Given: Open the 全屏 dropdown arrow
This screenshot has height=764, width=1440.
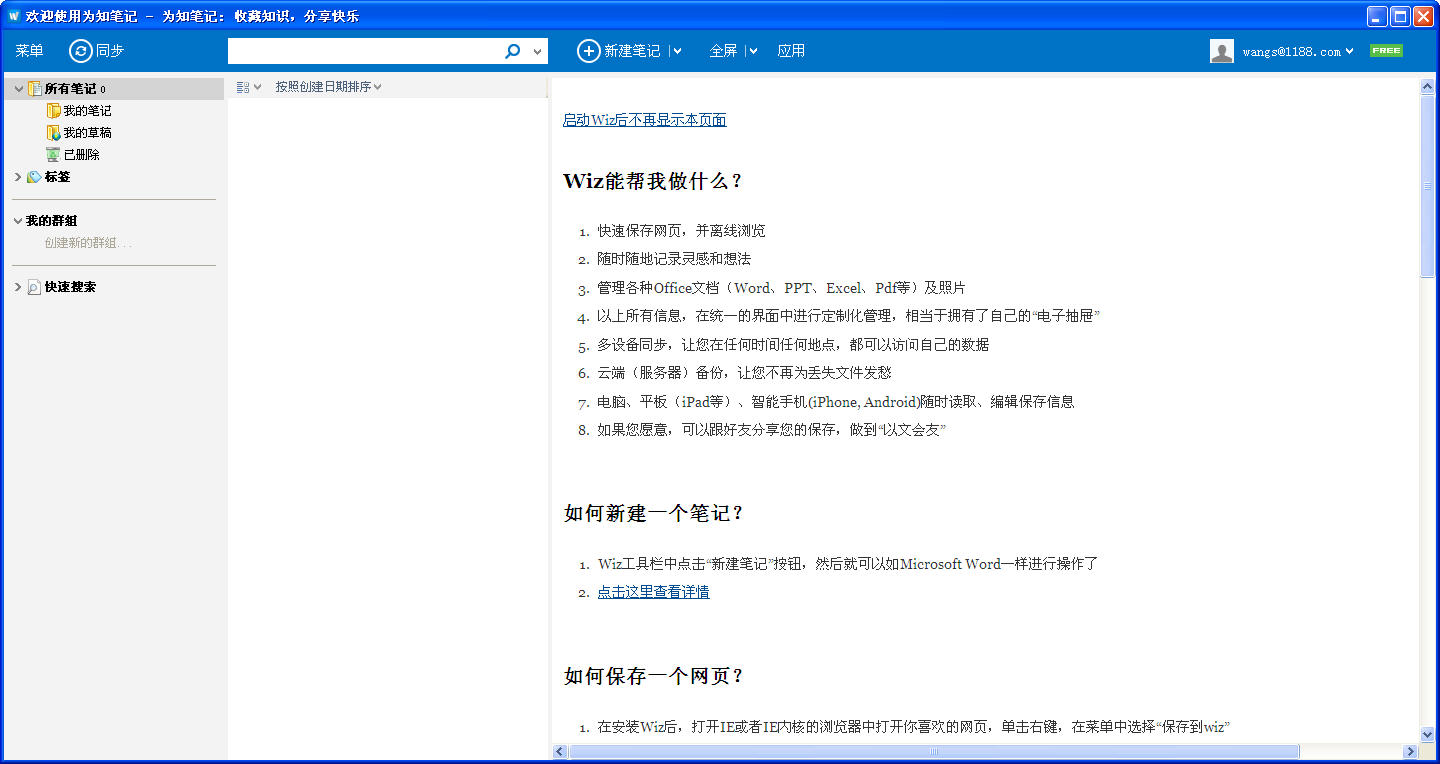Looking at the screenshot, I should click(753, 52).
